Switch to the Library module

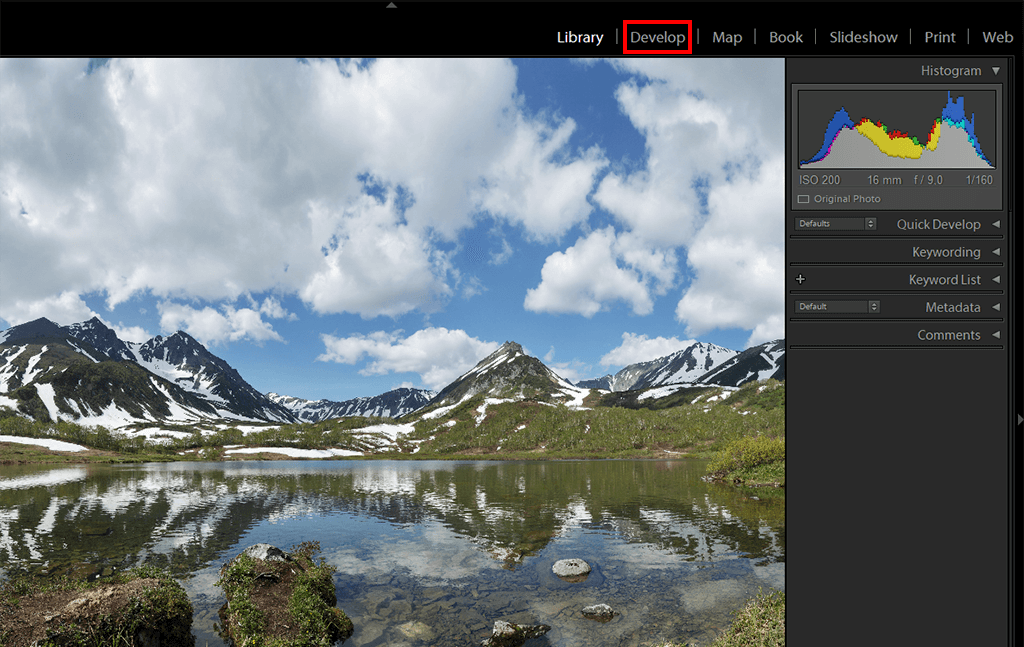pyautogui.click(x=580, y=37)
